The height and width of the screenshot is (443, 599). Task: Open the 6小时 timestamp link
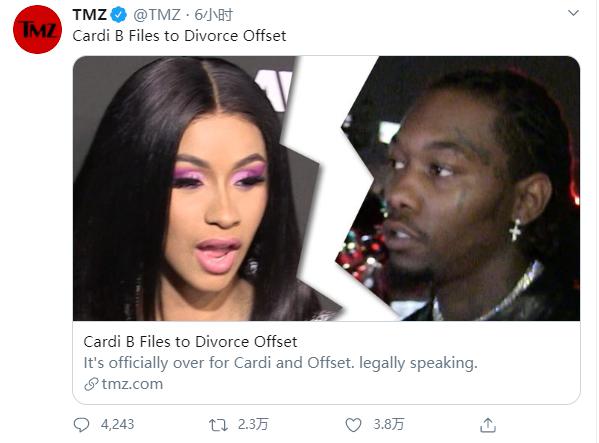click(214, 15)
